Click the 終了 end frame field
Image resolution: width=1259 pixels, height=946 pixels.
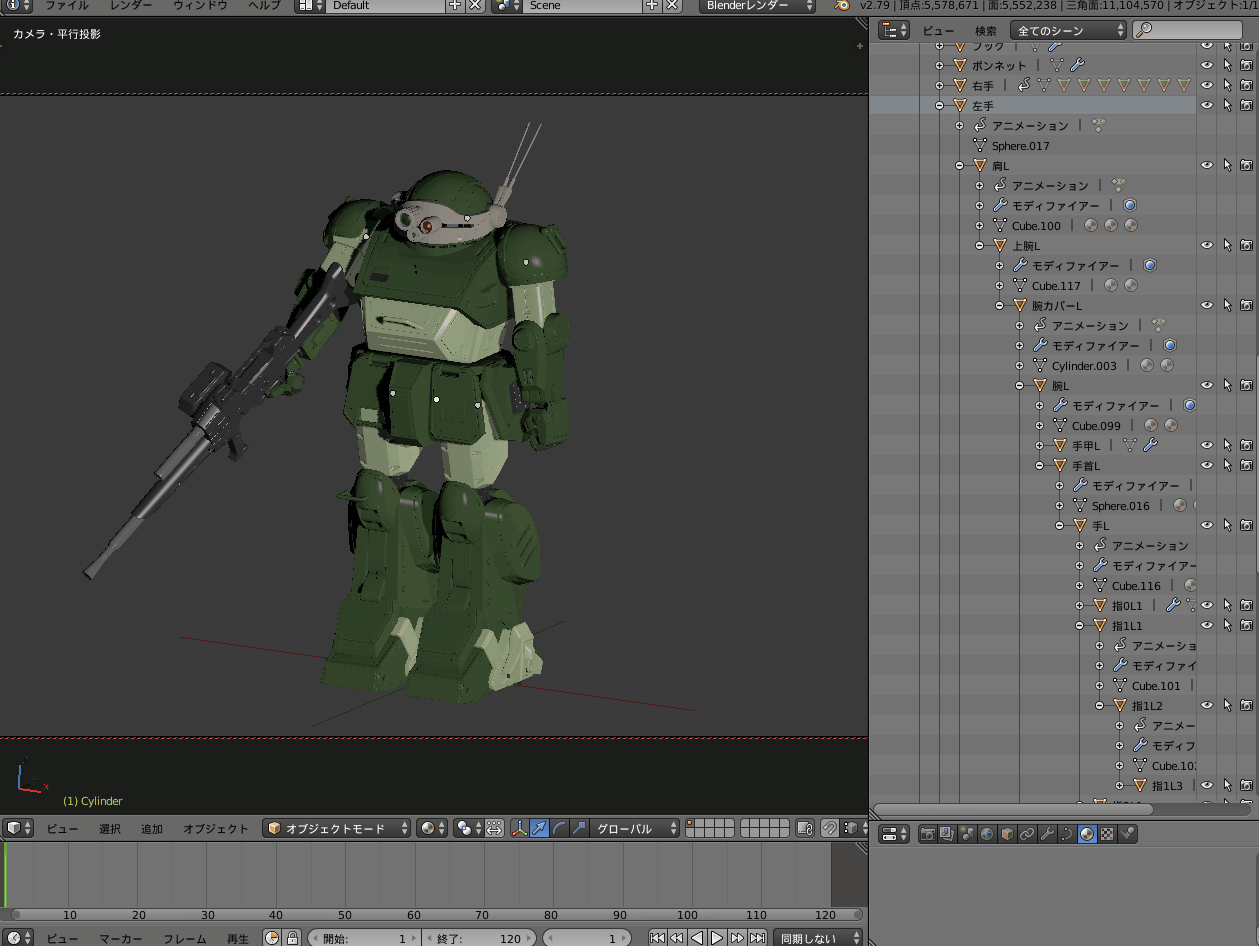click(x=479, y=938)
